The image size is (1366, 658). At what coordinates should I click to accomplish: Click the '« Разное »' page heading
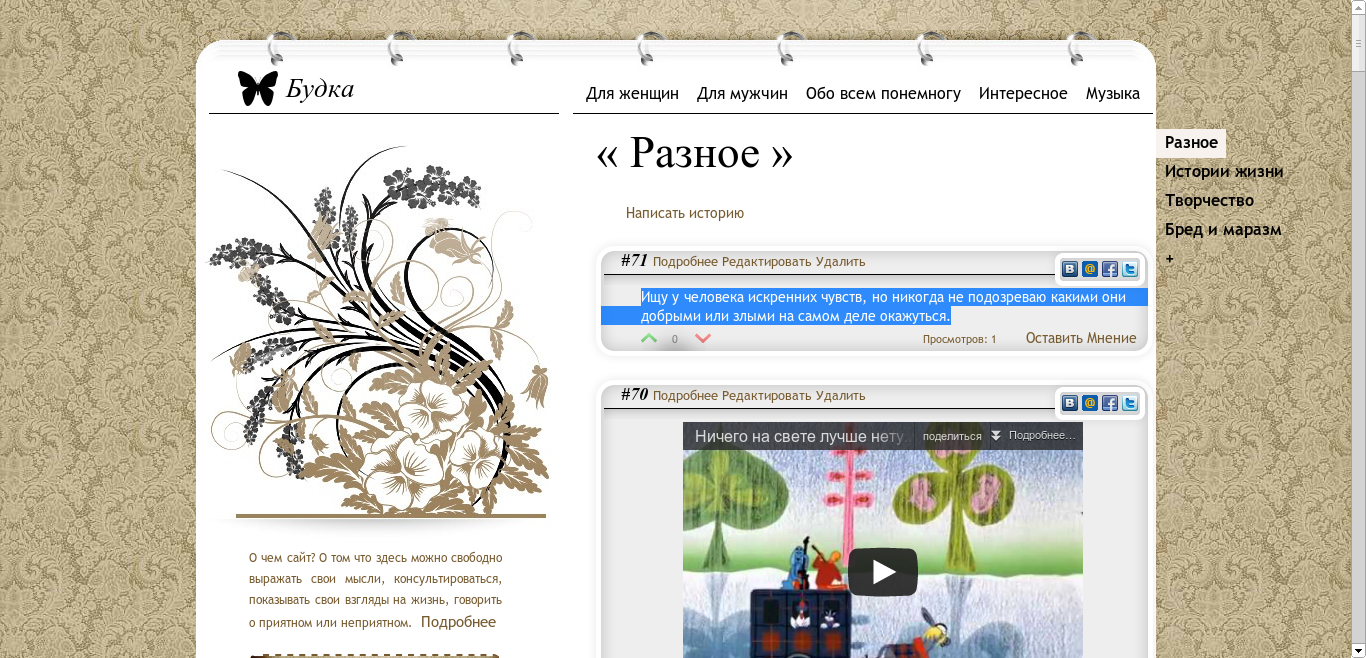tap(695, 153)
